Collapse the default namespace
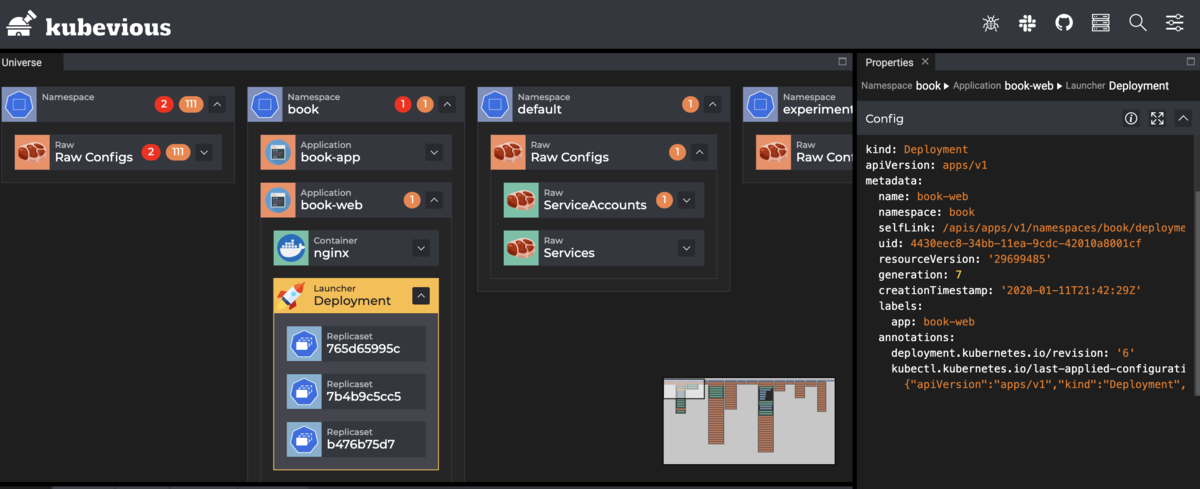Screen dimensions: 1200x489 pyautogui.click(x=712, y=104)
